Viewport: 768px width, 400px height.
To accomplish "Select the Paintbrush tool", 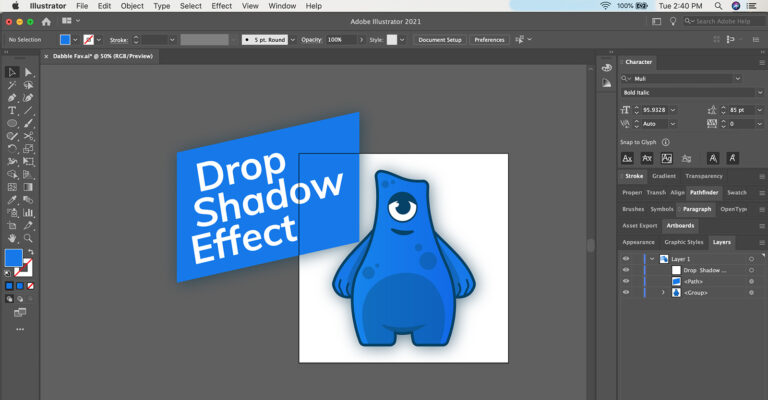I will pos(28,123).
